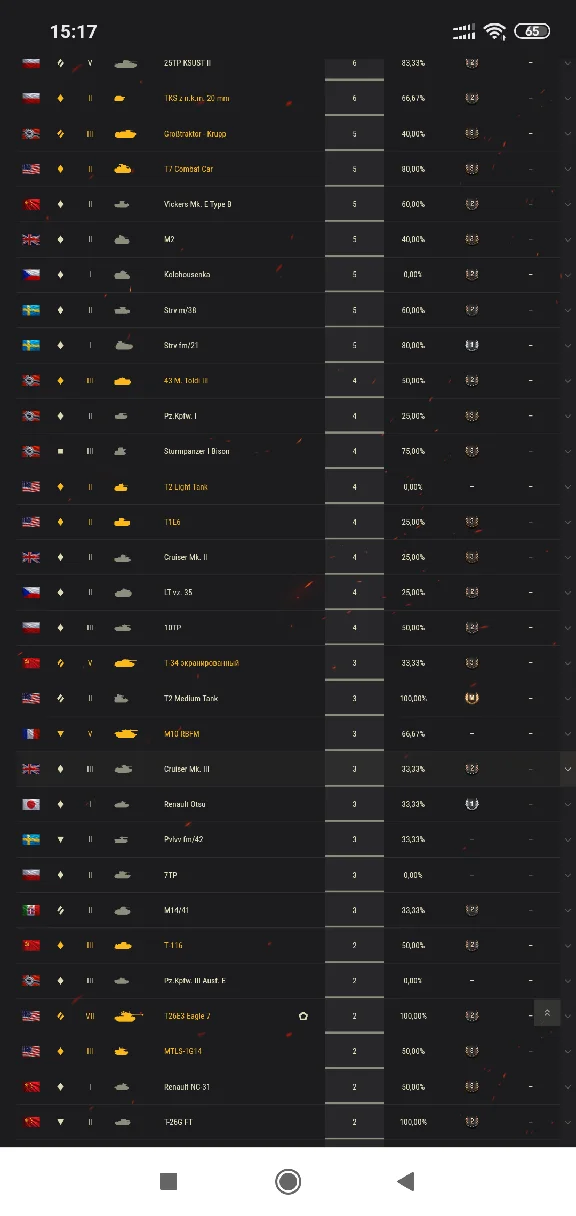The height and width of the screenshot is (1216, 576).
Task: Click the French flag icon beside M10 RBFM
Action: [x=31, y=733]
